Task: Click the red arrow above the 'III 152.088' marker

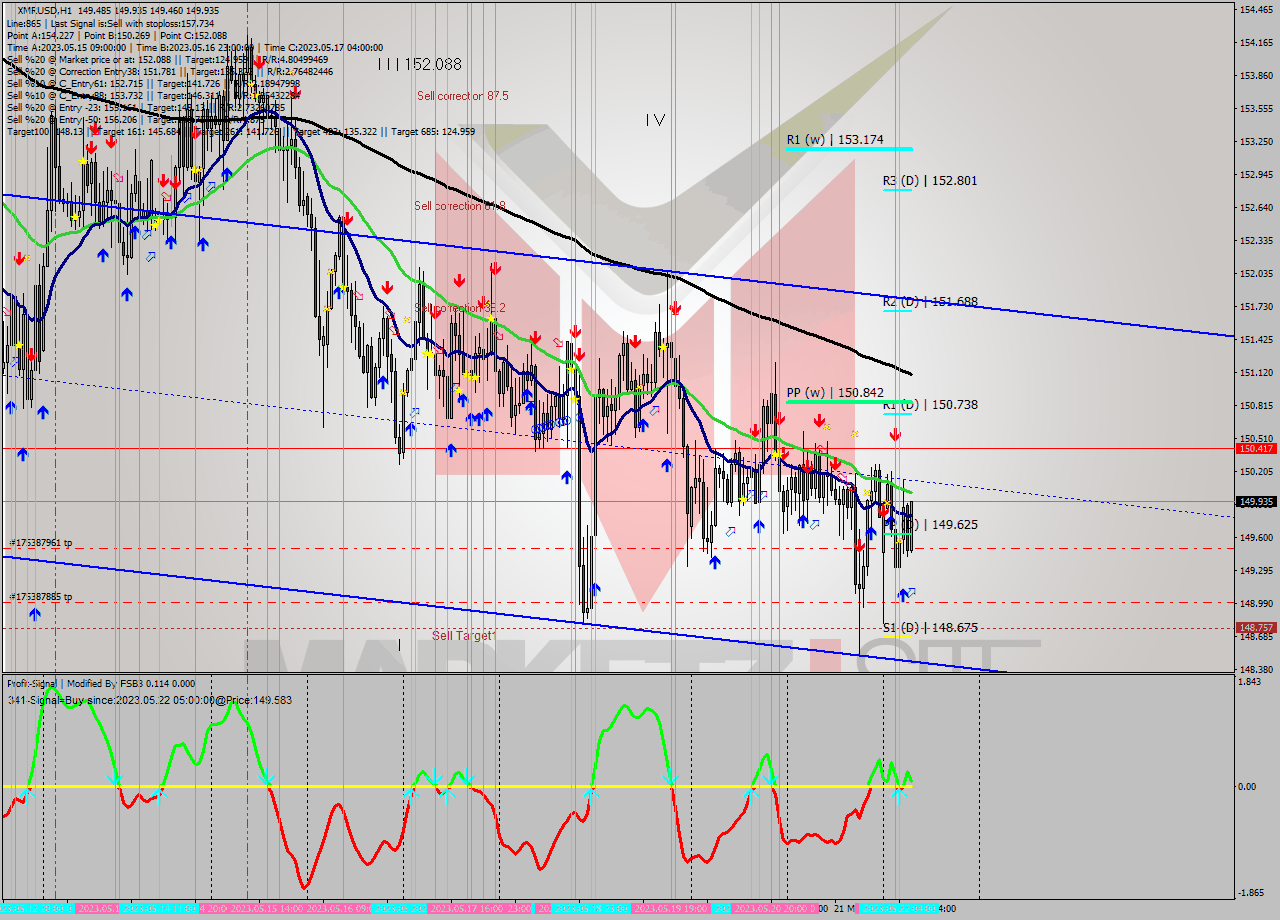Action: click(x=259, y=62)
